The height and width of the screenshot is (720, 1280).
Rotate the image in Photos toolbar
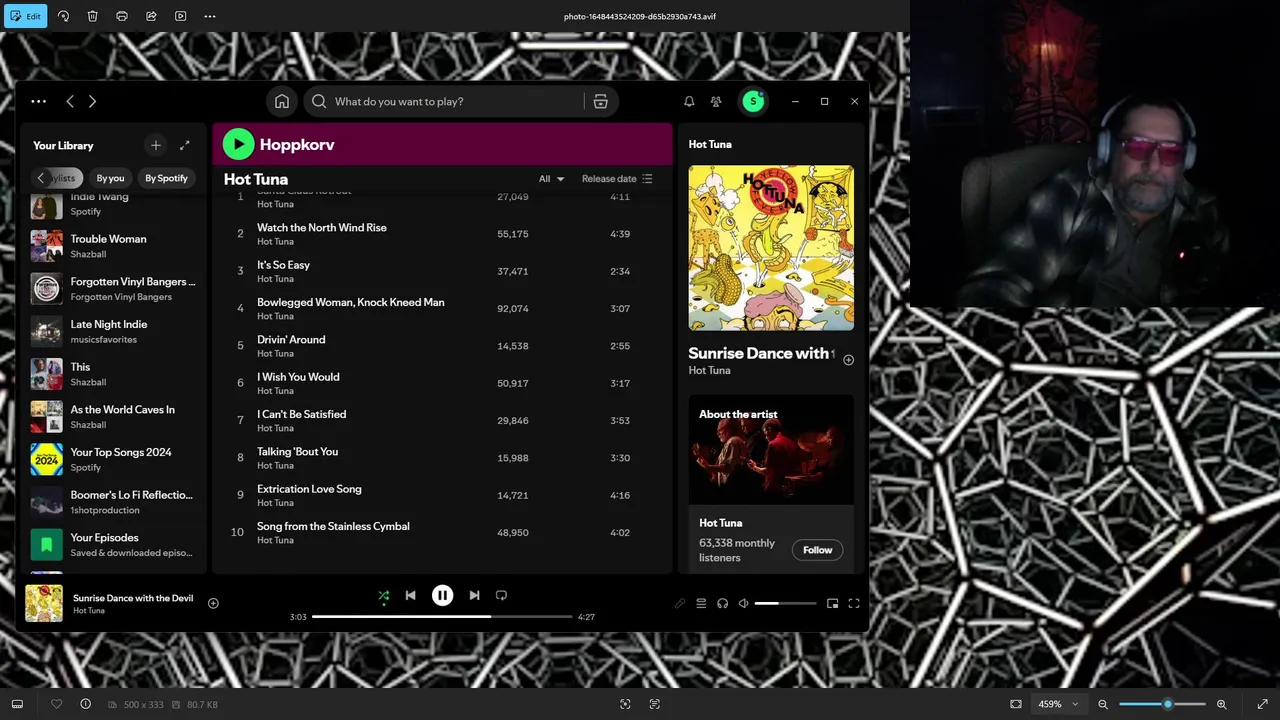point(63,16)
